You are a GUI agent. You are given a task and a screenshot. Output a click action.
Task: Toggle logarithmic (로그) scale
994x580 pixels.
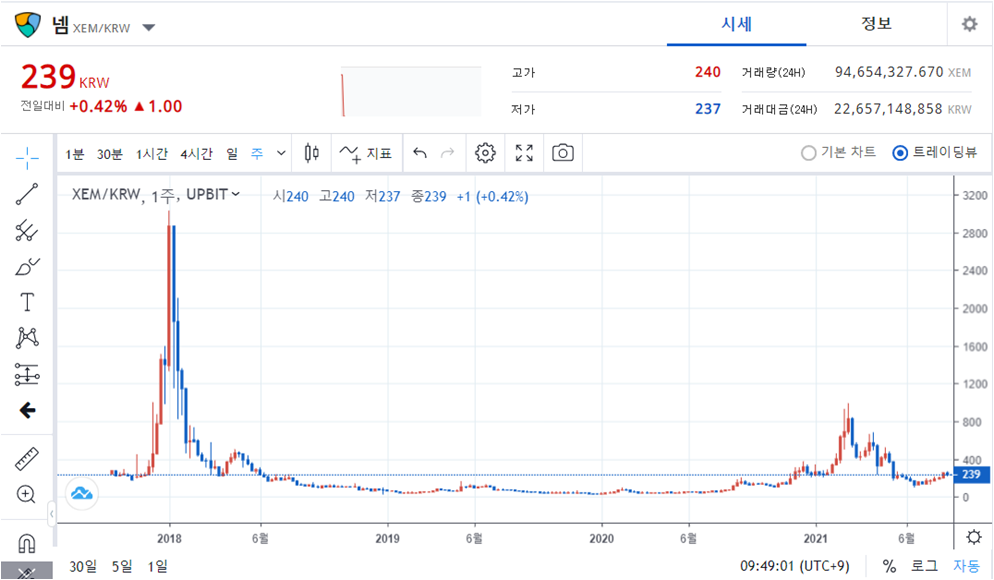[x=924, y=566]
